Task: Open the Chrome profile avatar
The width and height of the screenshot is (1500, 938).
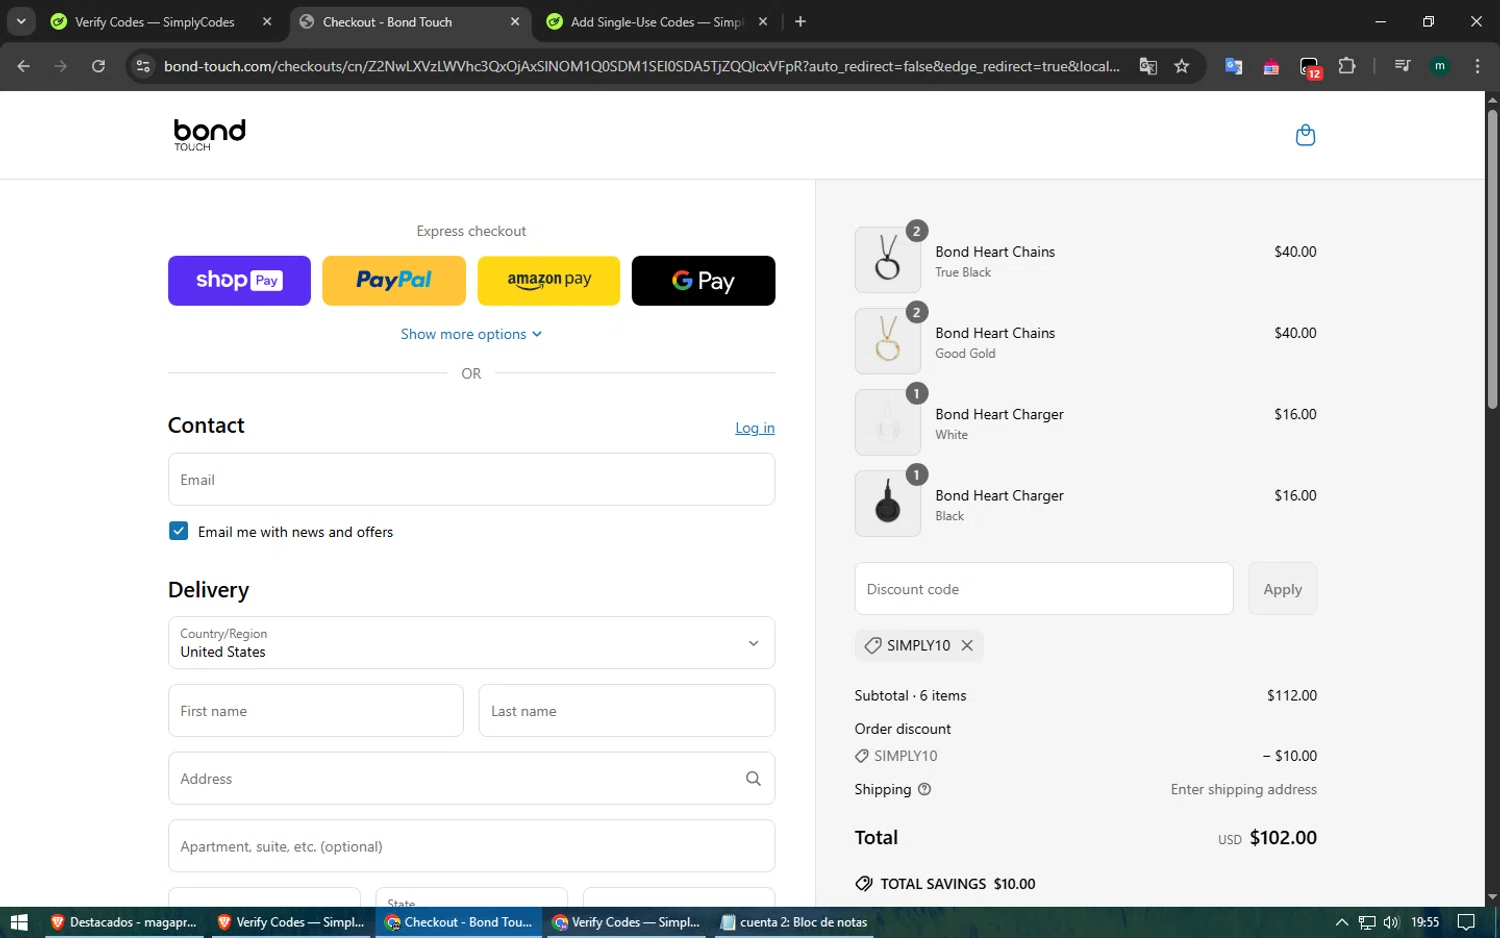Action: click(1440, 66)
